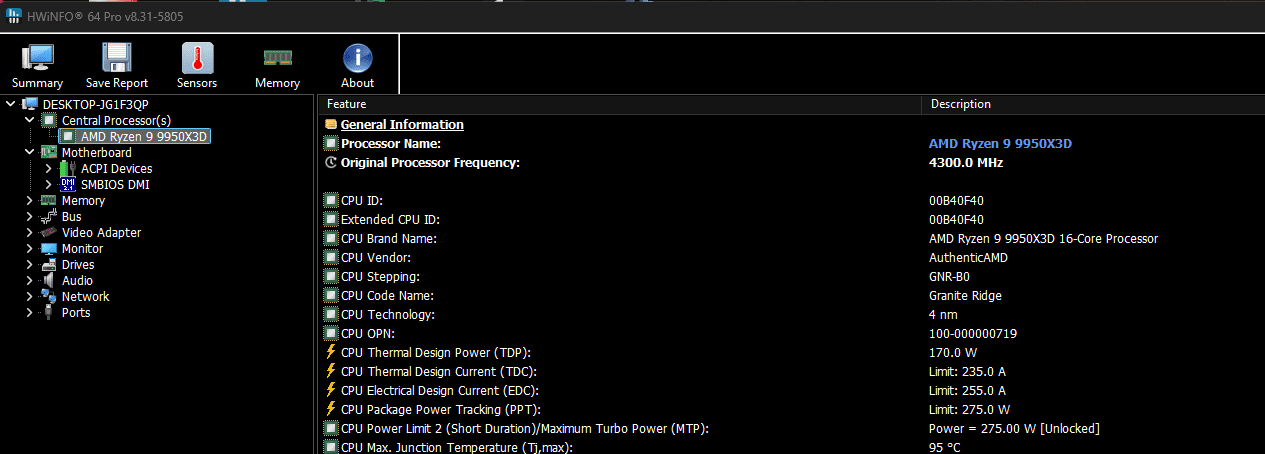This screenshot has width=1265, height=454.
Task: Select Bus in the device tree
Action: [x=71, y=216]
